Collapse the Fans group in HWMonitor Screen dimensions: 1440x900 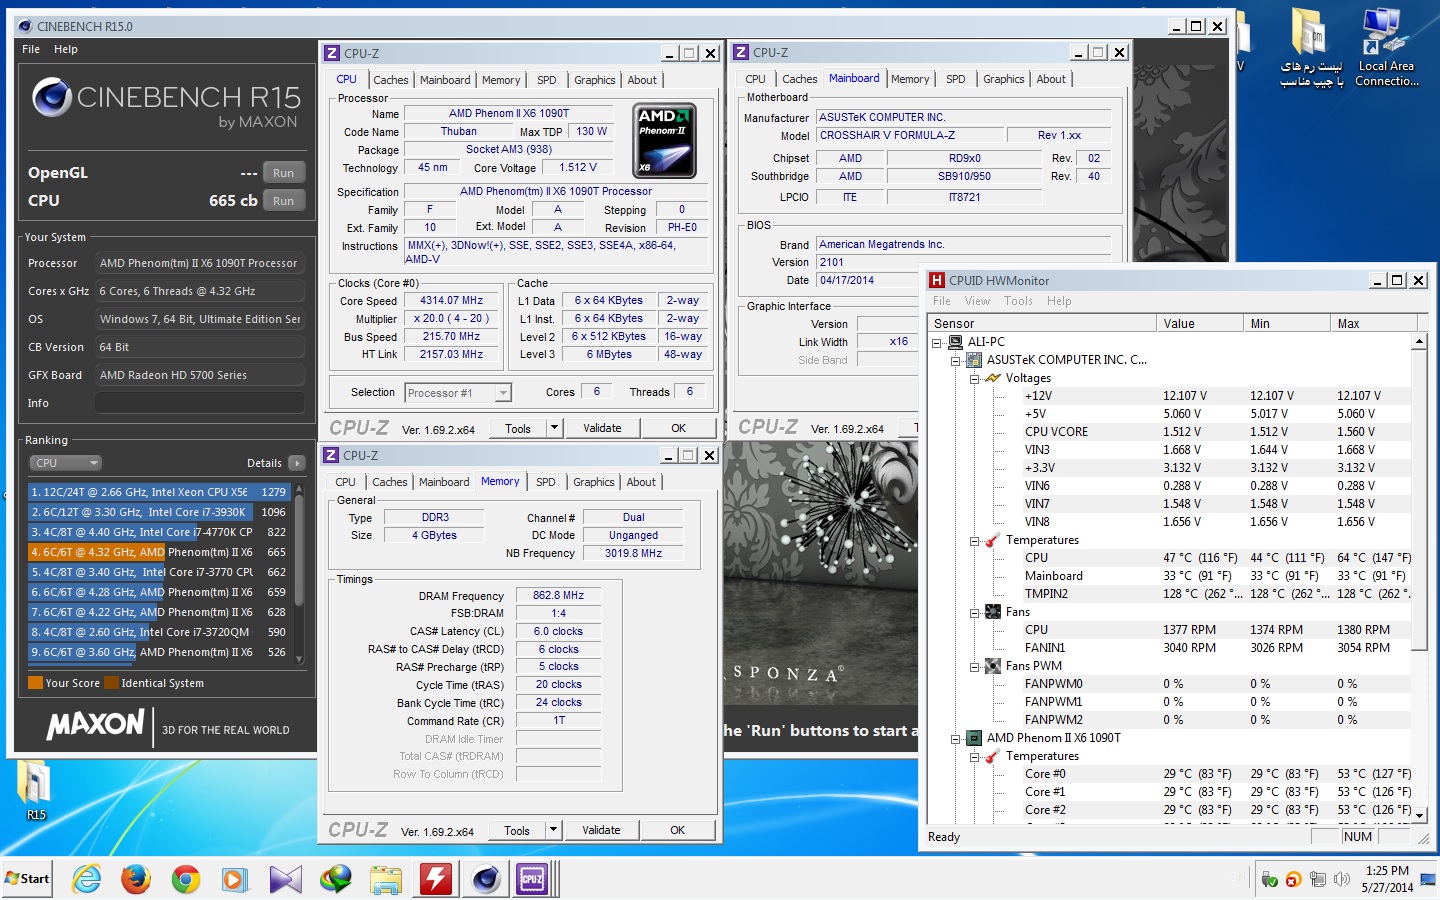[974, 613]
